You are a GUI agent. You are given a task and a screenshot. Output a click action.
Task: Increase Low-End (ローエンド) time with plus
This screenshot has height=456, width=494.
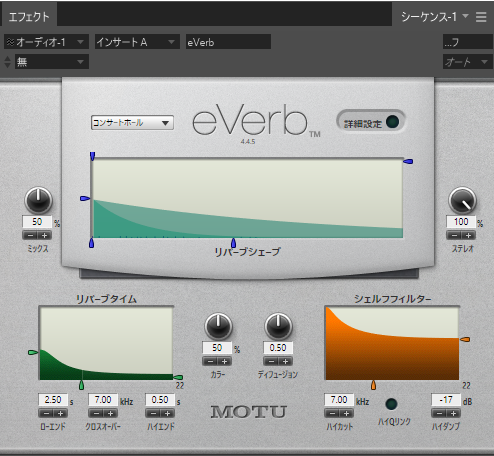[61, 413]
